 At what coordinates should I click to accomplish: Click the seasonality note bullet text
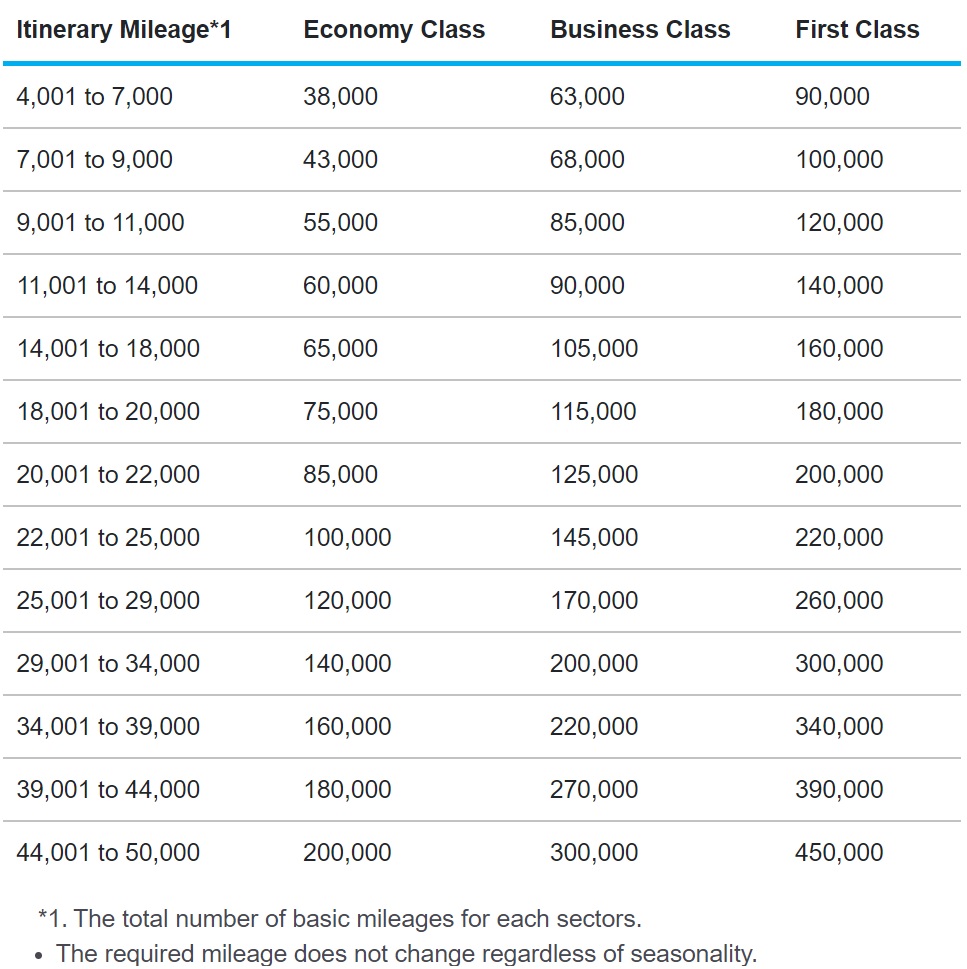point(407,954)
